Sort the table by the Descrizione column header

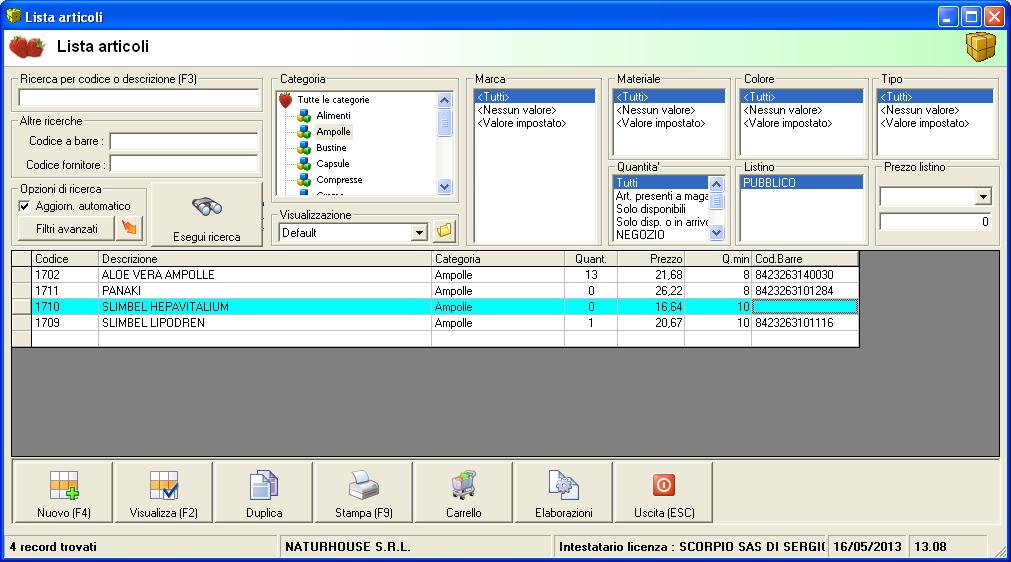pyautogui.click(x=264, y=259)
